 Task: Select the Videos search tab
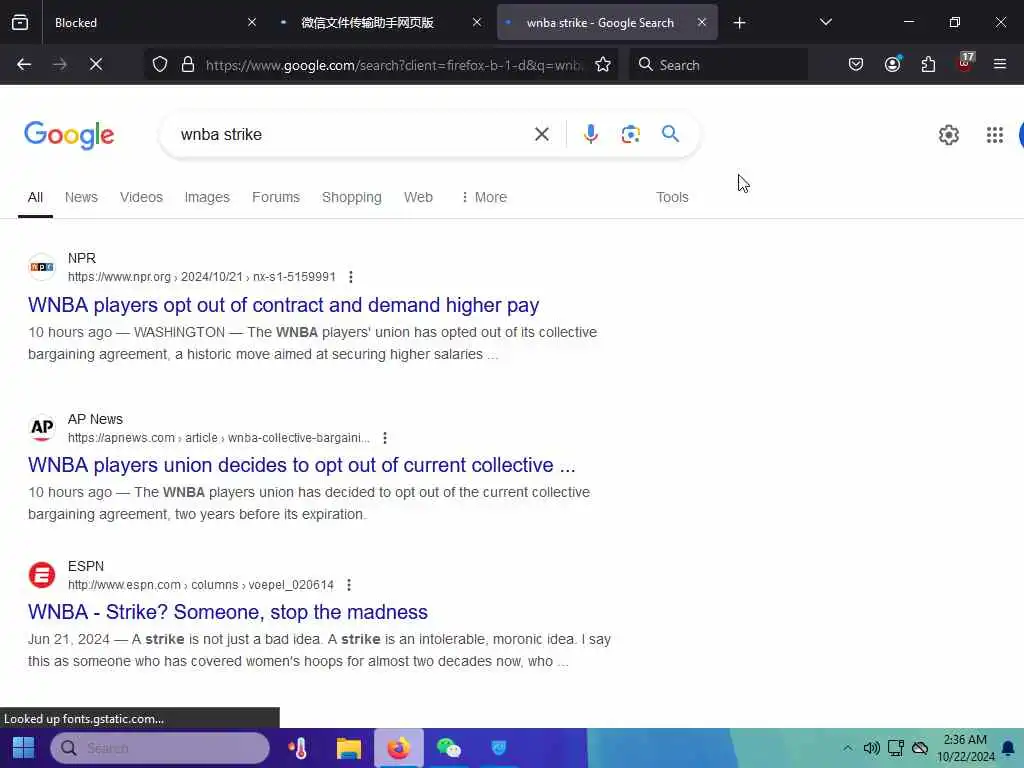(141, 197)
